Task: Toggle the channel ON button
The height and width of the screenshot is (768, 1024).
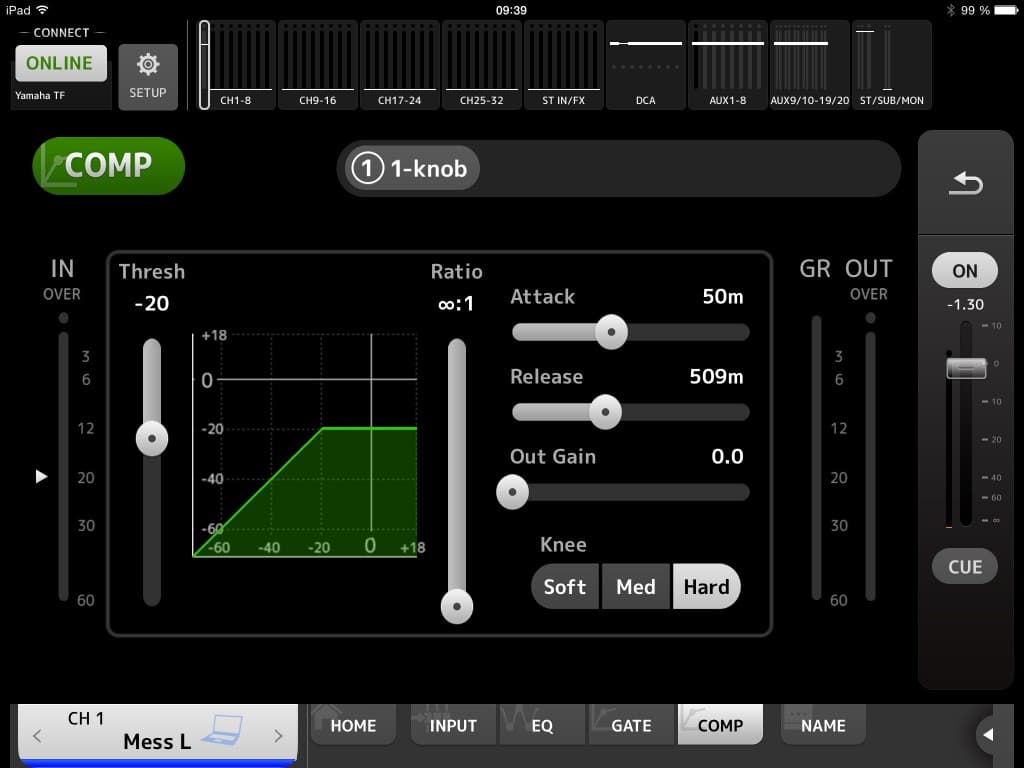Action: [x=965, y=270]
